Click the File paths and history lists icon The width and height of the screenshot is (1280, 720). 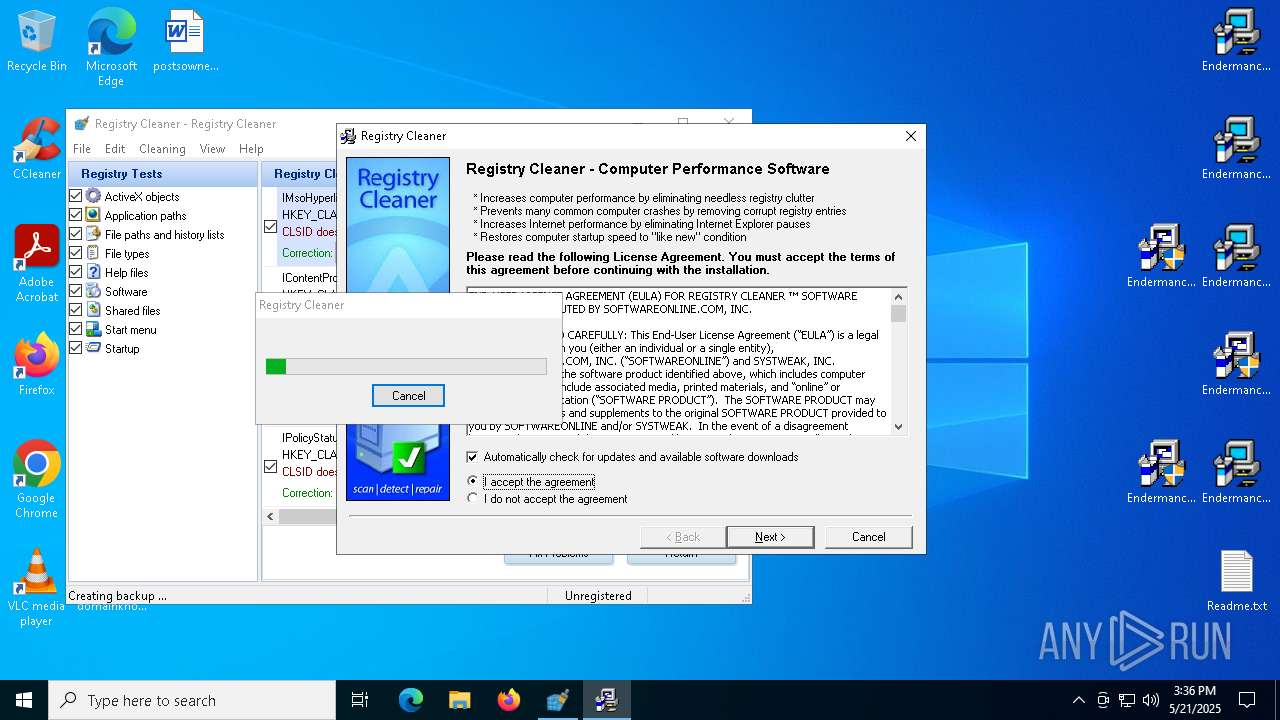(93, 234)
